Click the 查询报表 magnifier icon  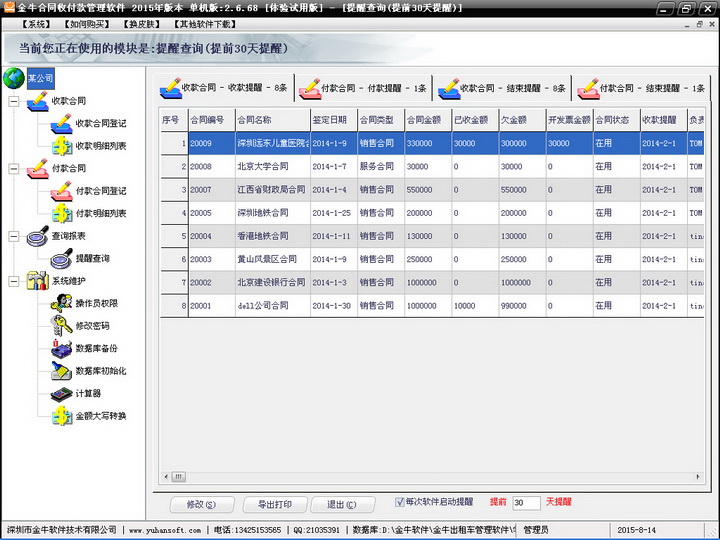point(38,236)
